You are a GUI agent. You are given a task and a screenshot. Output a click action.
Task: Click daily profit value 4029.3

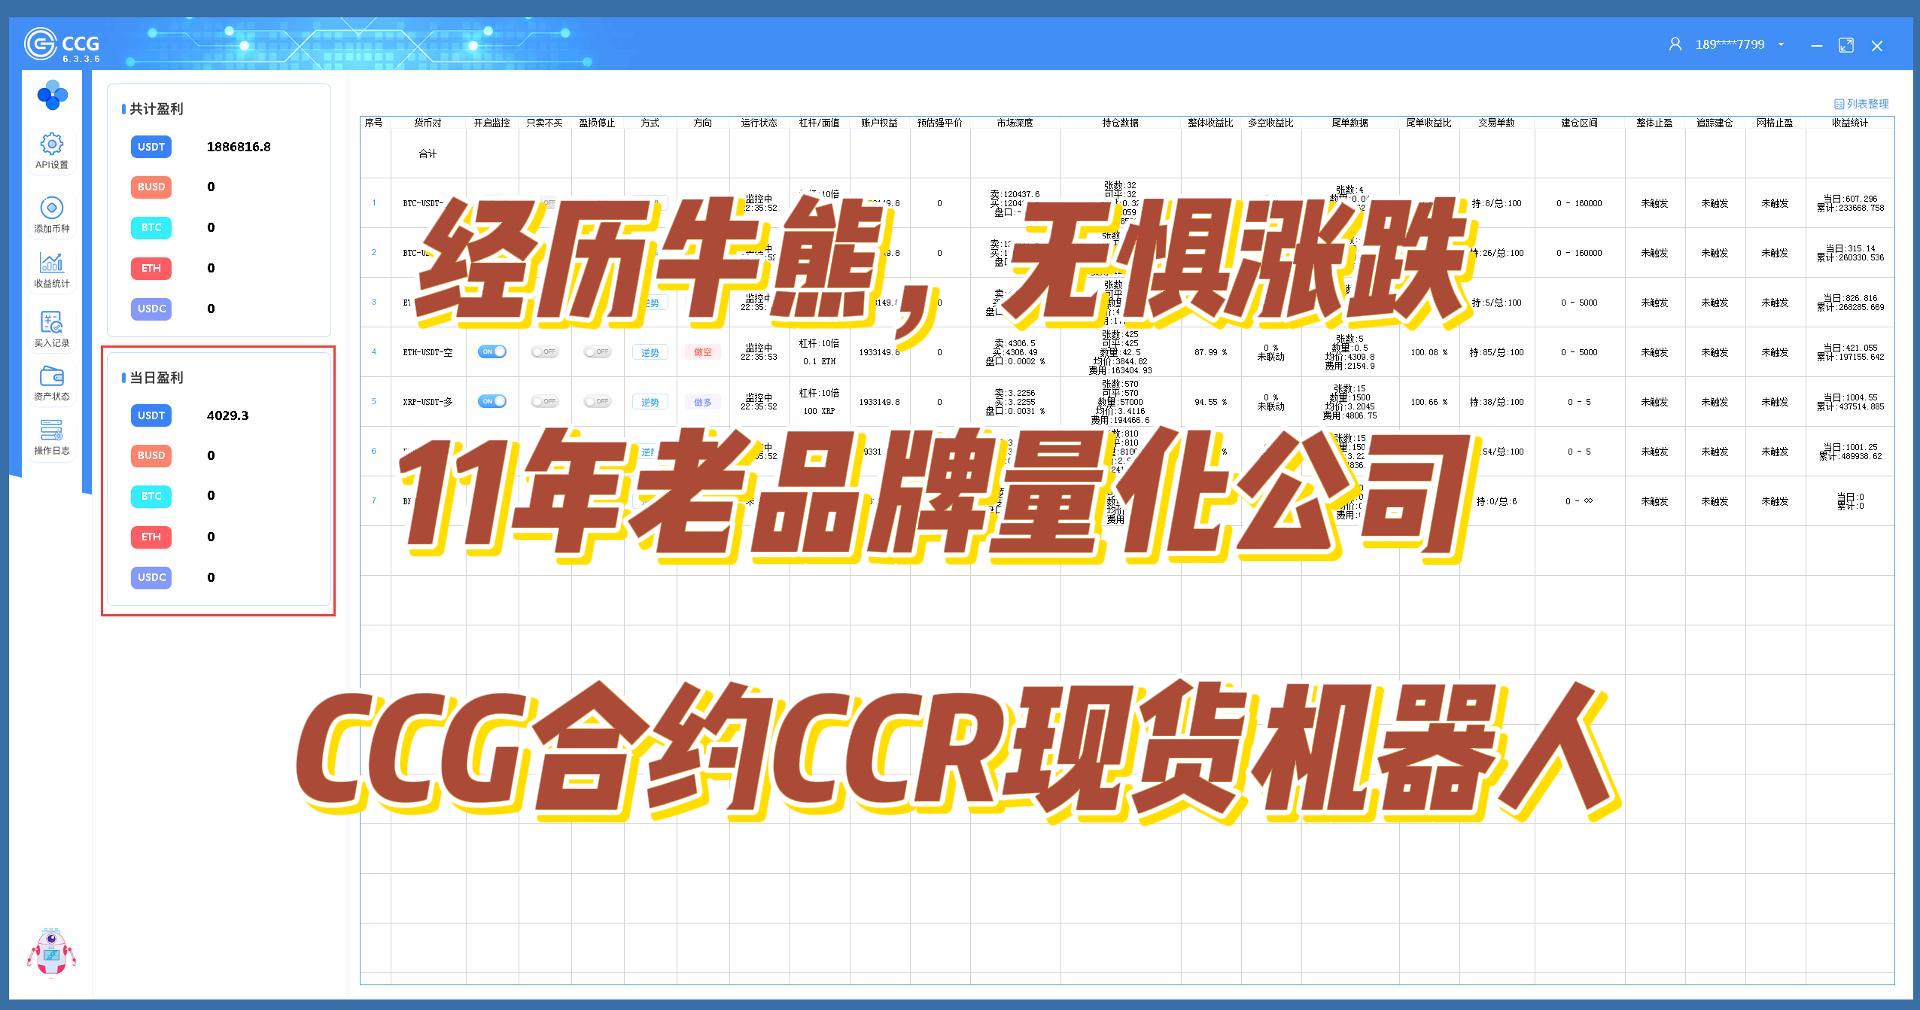228,415
